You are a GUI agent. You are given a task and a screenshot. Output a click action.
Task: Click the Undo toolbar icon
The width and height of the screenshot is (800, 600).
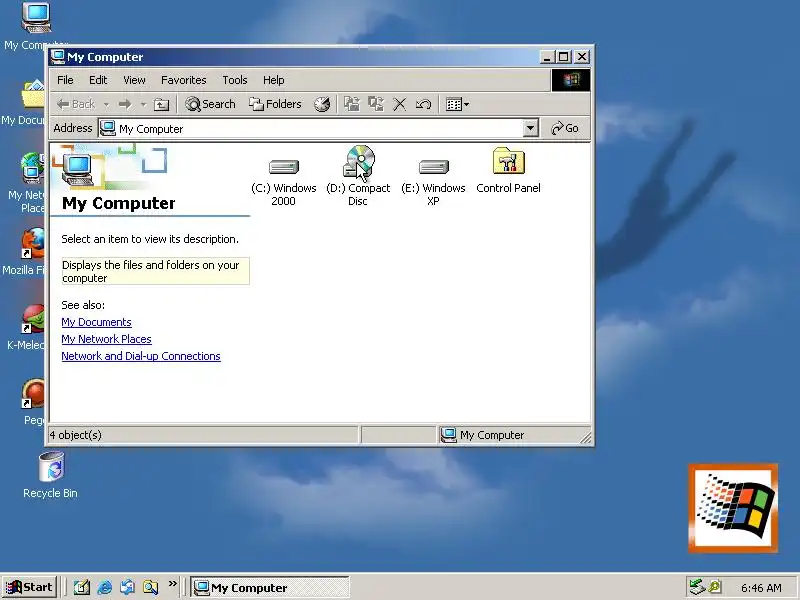pos(423,105)
